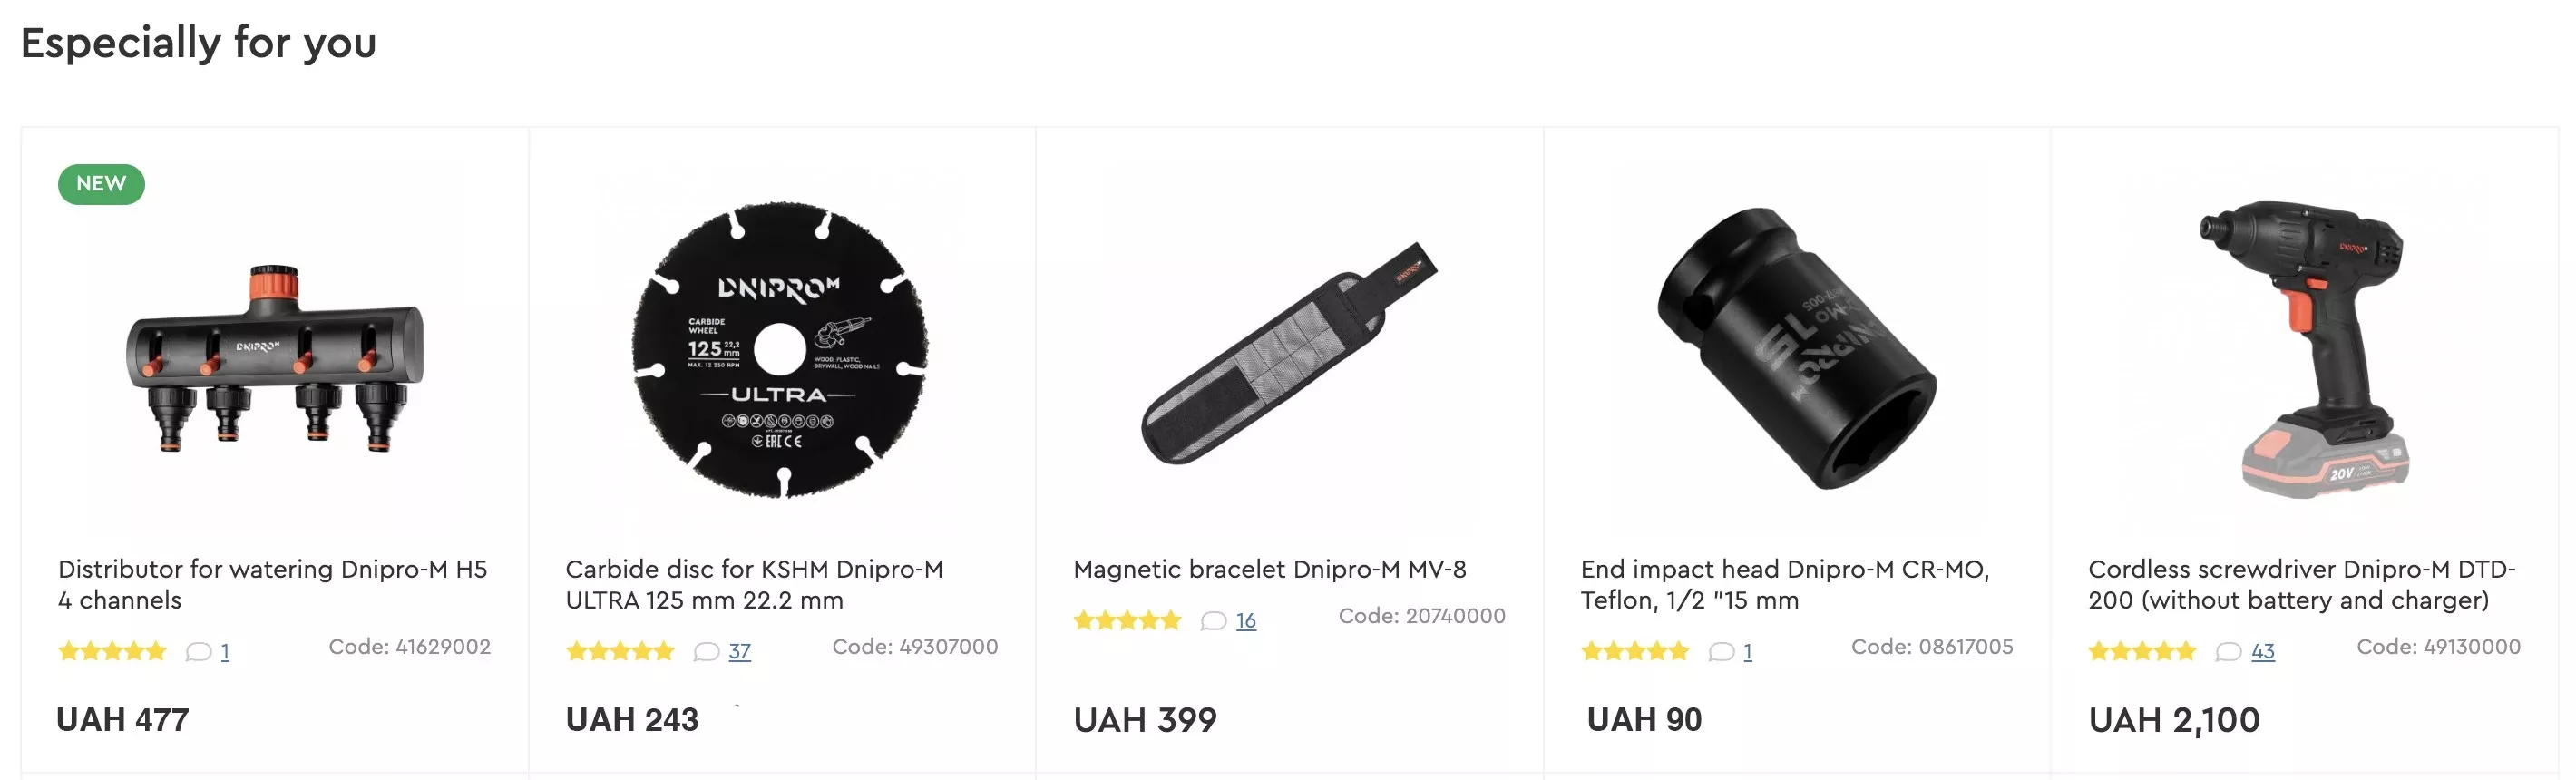View the cordless screwdriver product image

point(2304,350)
